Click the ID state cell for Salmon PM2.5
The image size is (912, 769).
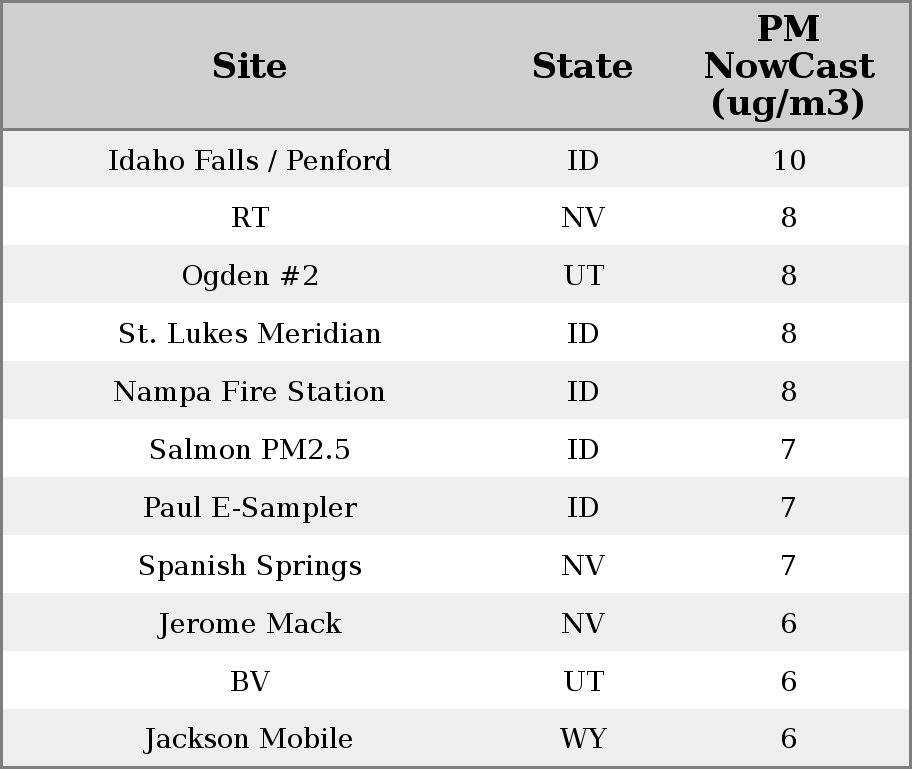pyautogui.click(x=582, y=450)
